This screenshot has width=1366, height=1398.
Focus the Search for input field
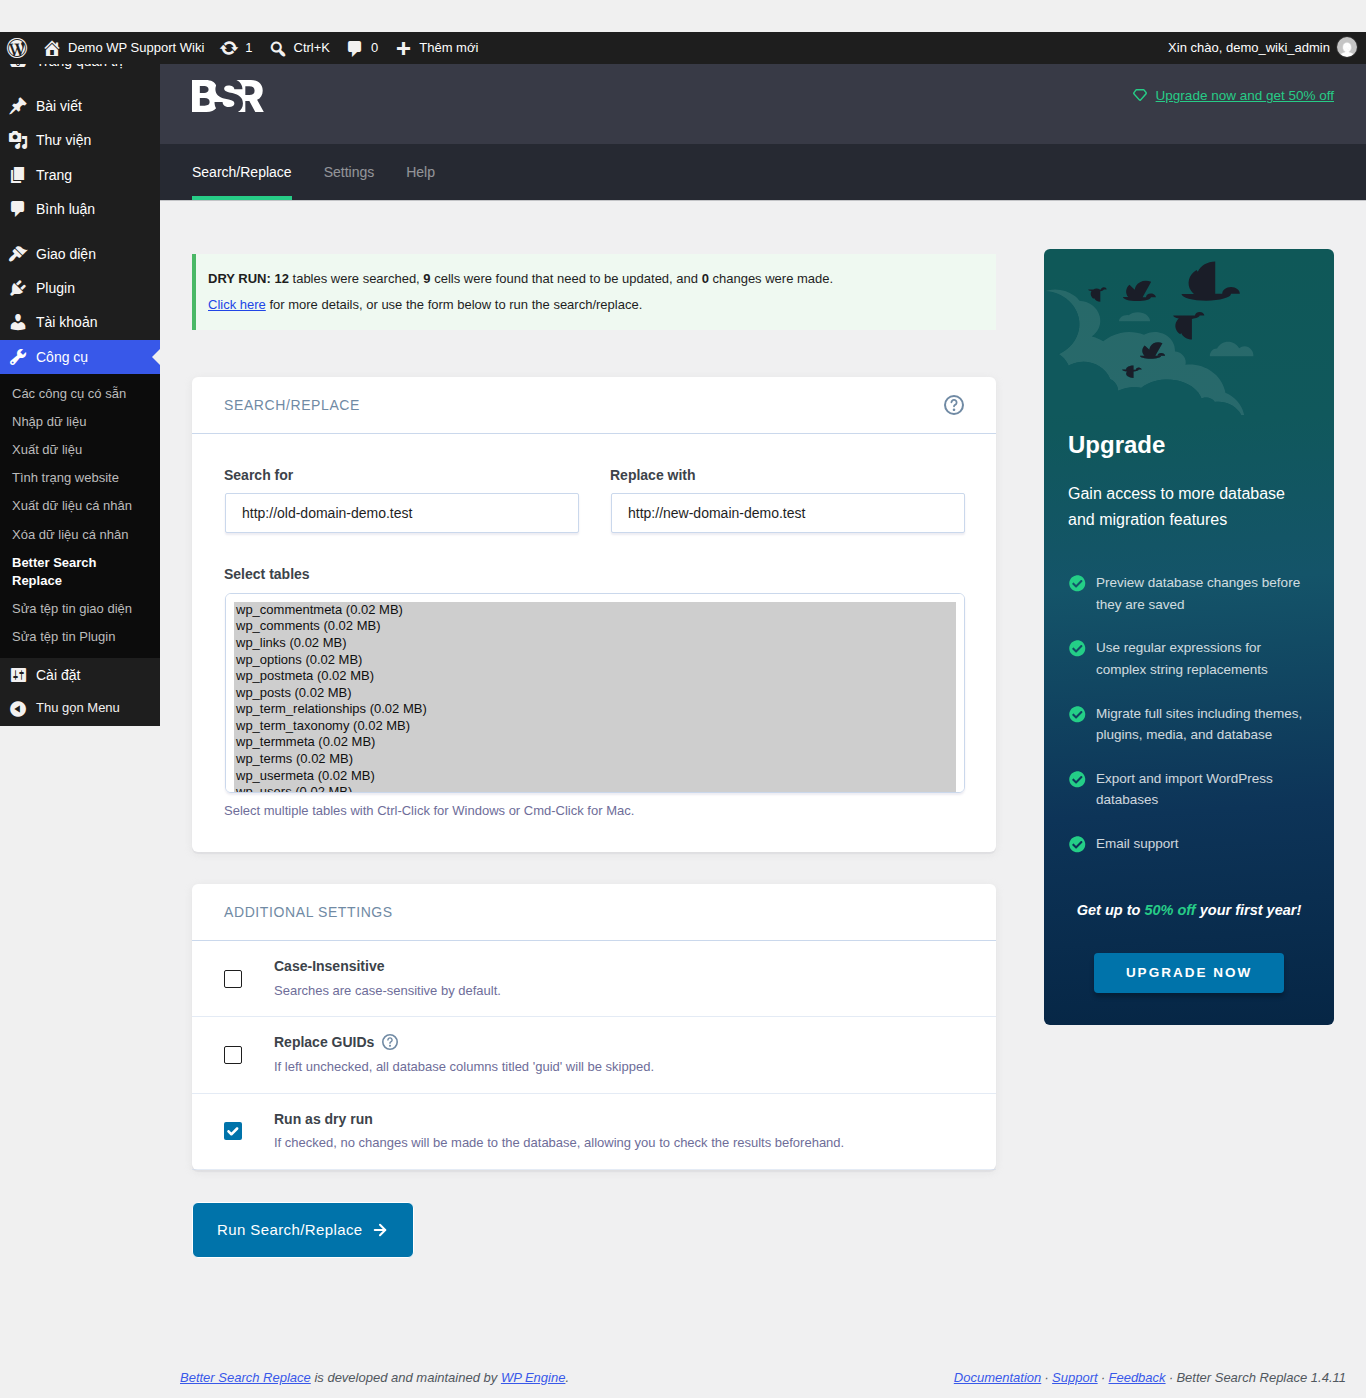click(401, 513)
